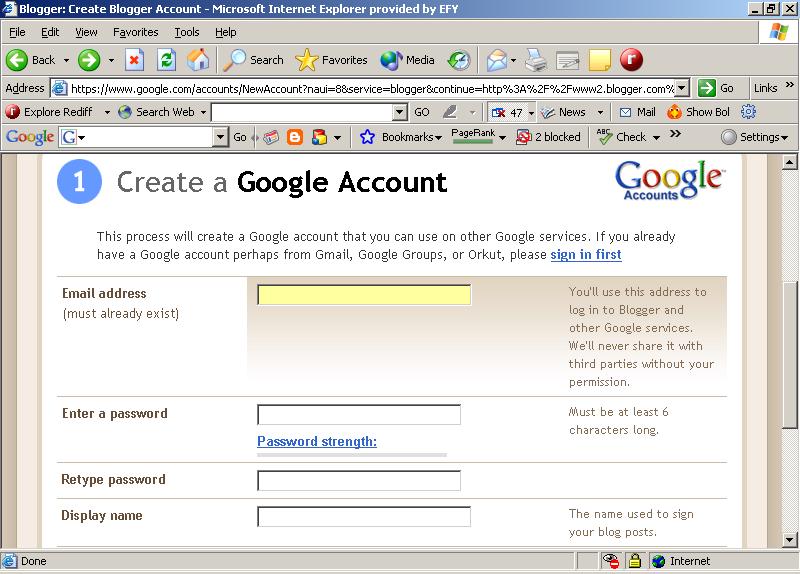Click the yellow Email address field
The width and height of the screenshot is (800, 574).
click(364, 295)
